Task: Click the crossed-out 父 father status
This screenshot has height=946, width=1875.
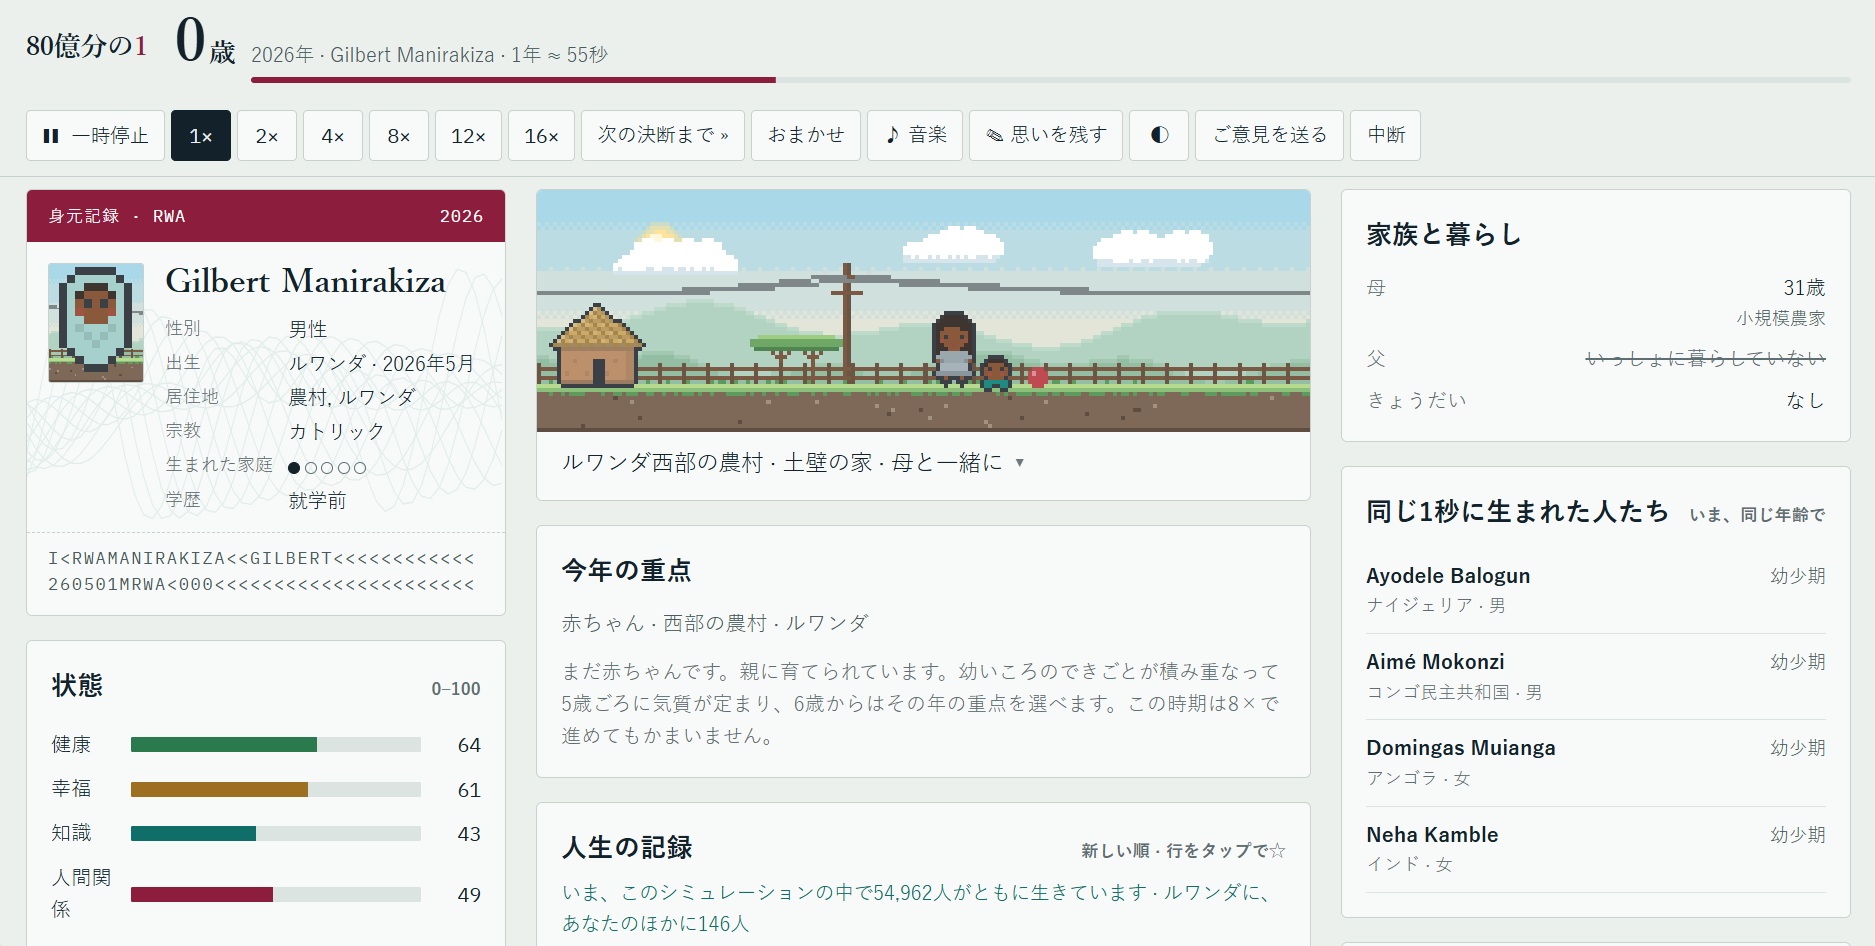Action: pyautogui.click(x=1706, y=359)
